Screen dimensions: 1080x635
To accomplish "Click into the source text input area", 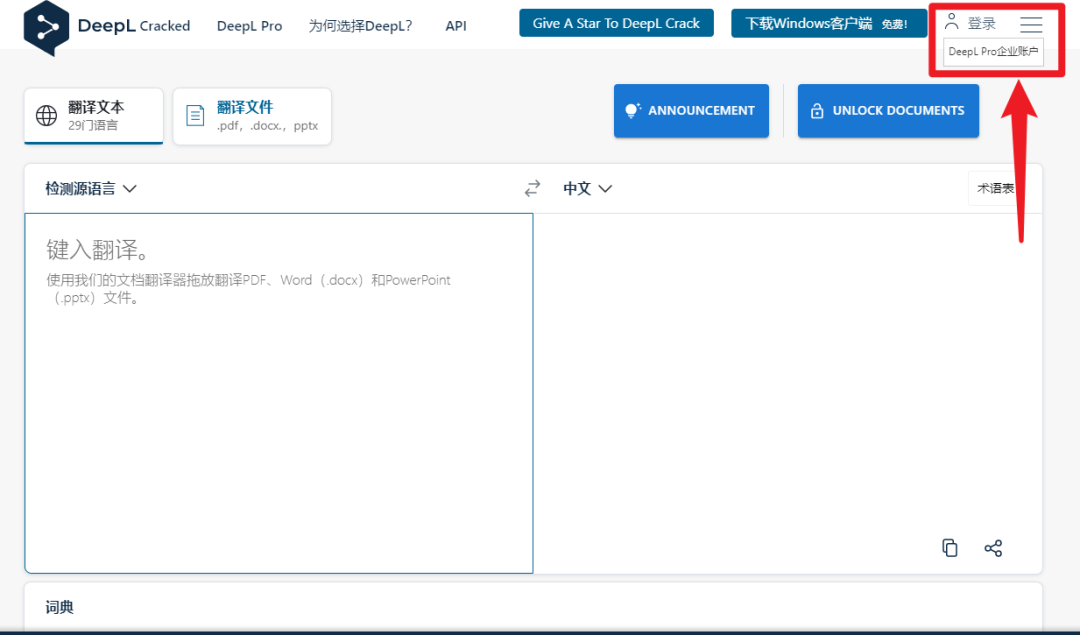I will [279, 393].
